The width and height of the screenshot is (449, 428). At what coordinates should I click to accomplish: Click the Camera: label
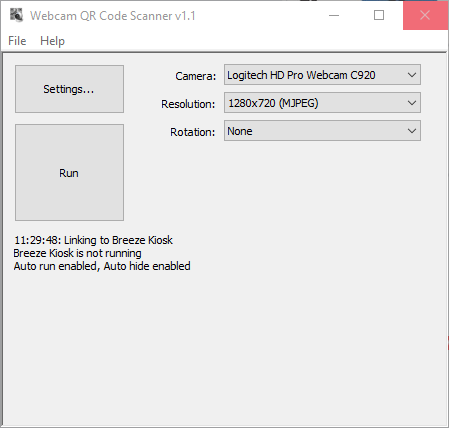point(196,76)
